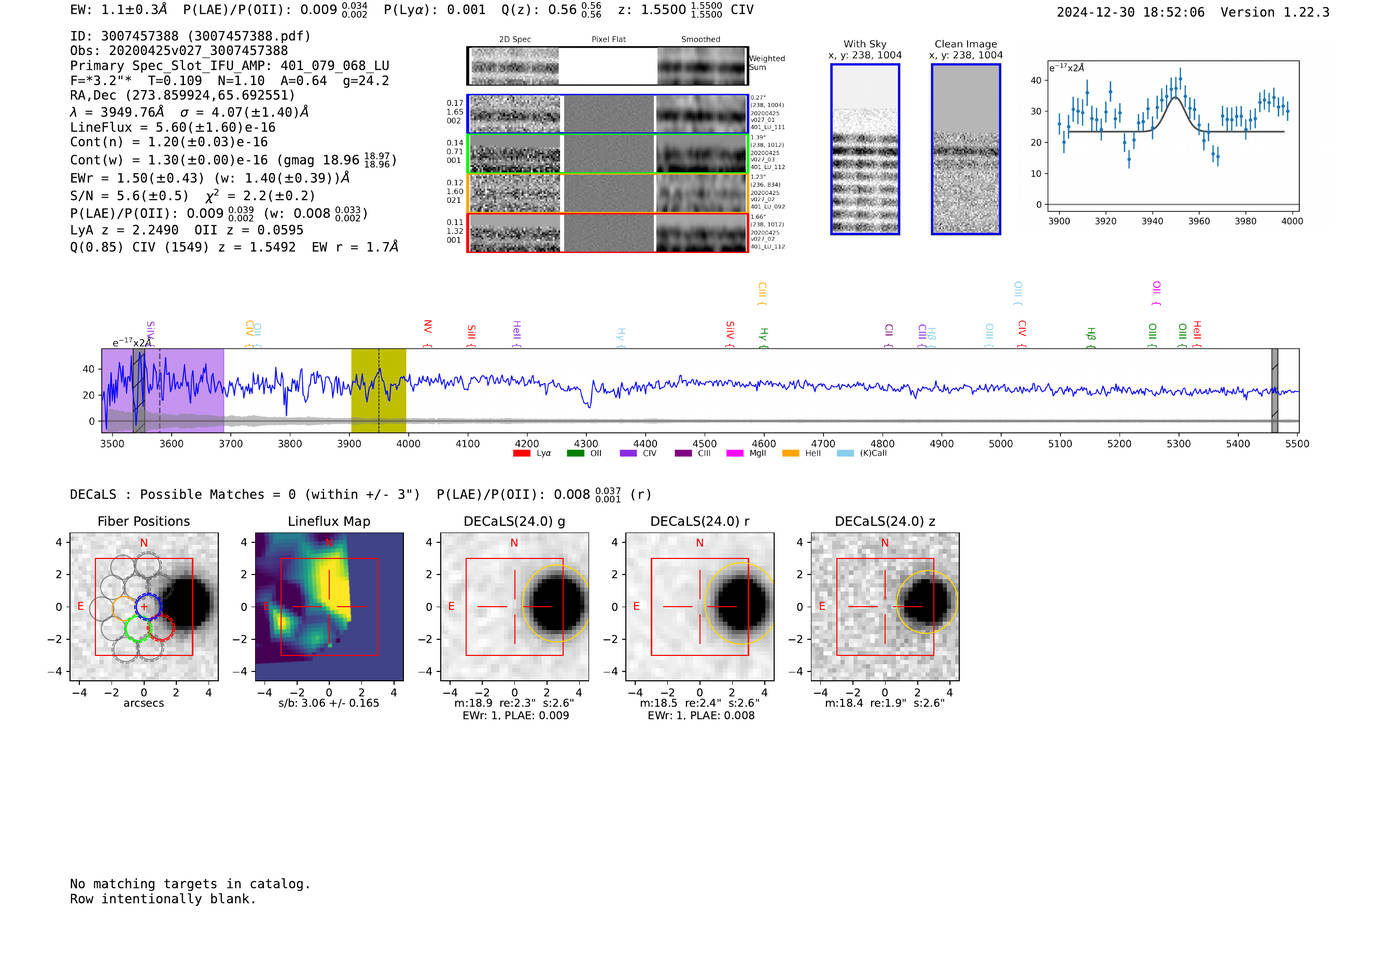Select the red-framed 2D spectrum row
Viewport: 1400px width, 953px height.
coord(608,232)
